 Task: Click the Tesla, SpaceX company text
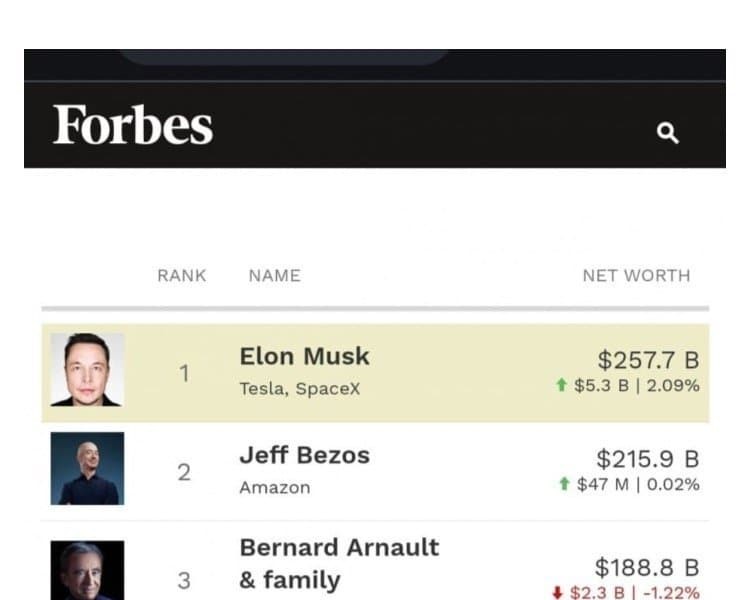click(x=299, y=389)
